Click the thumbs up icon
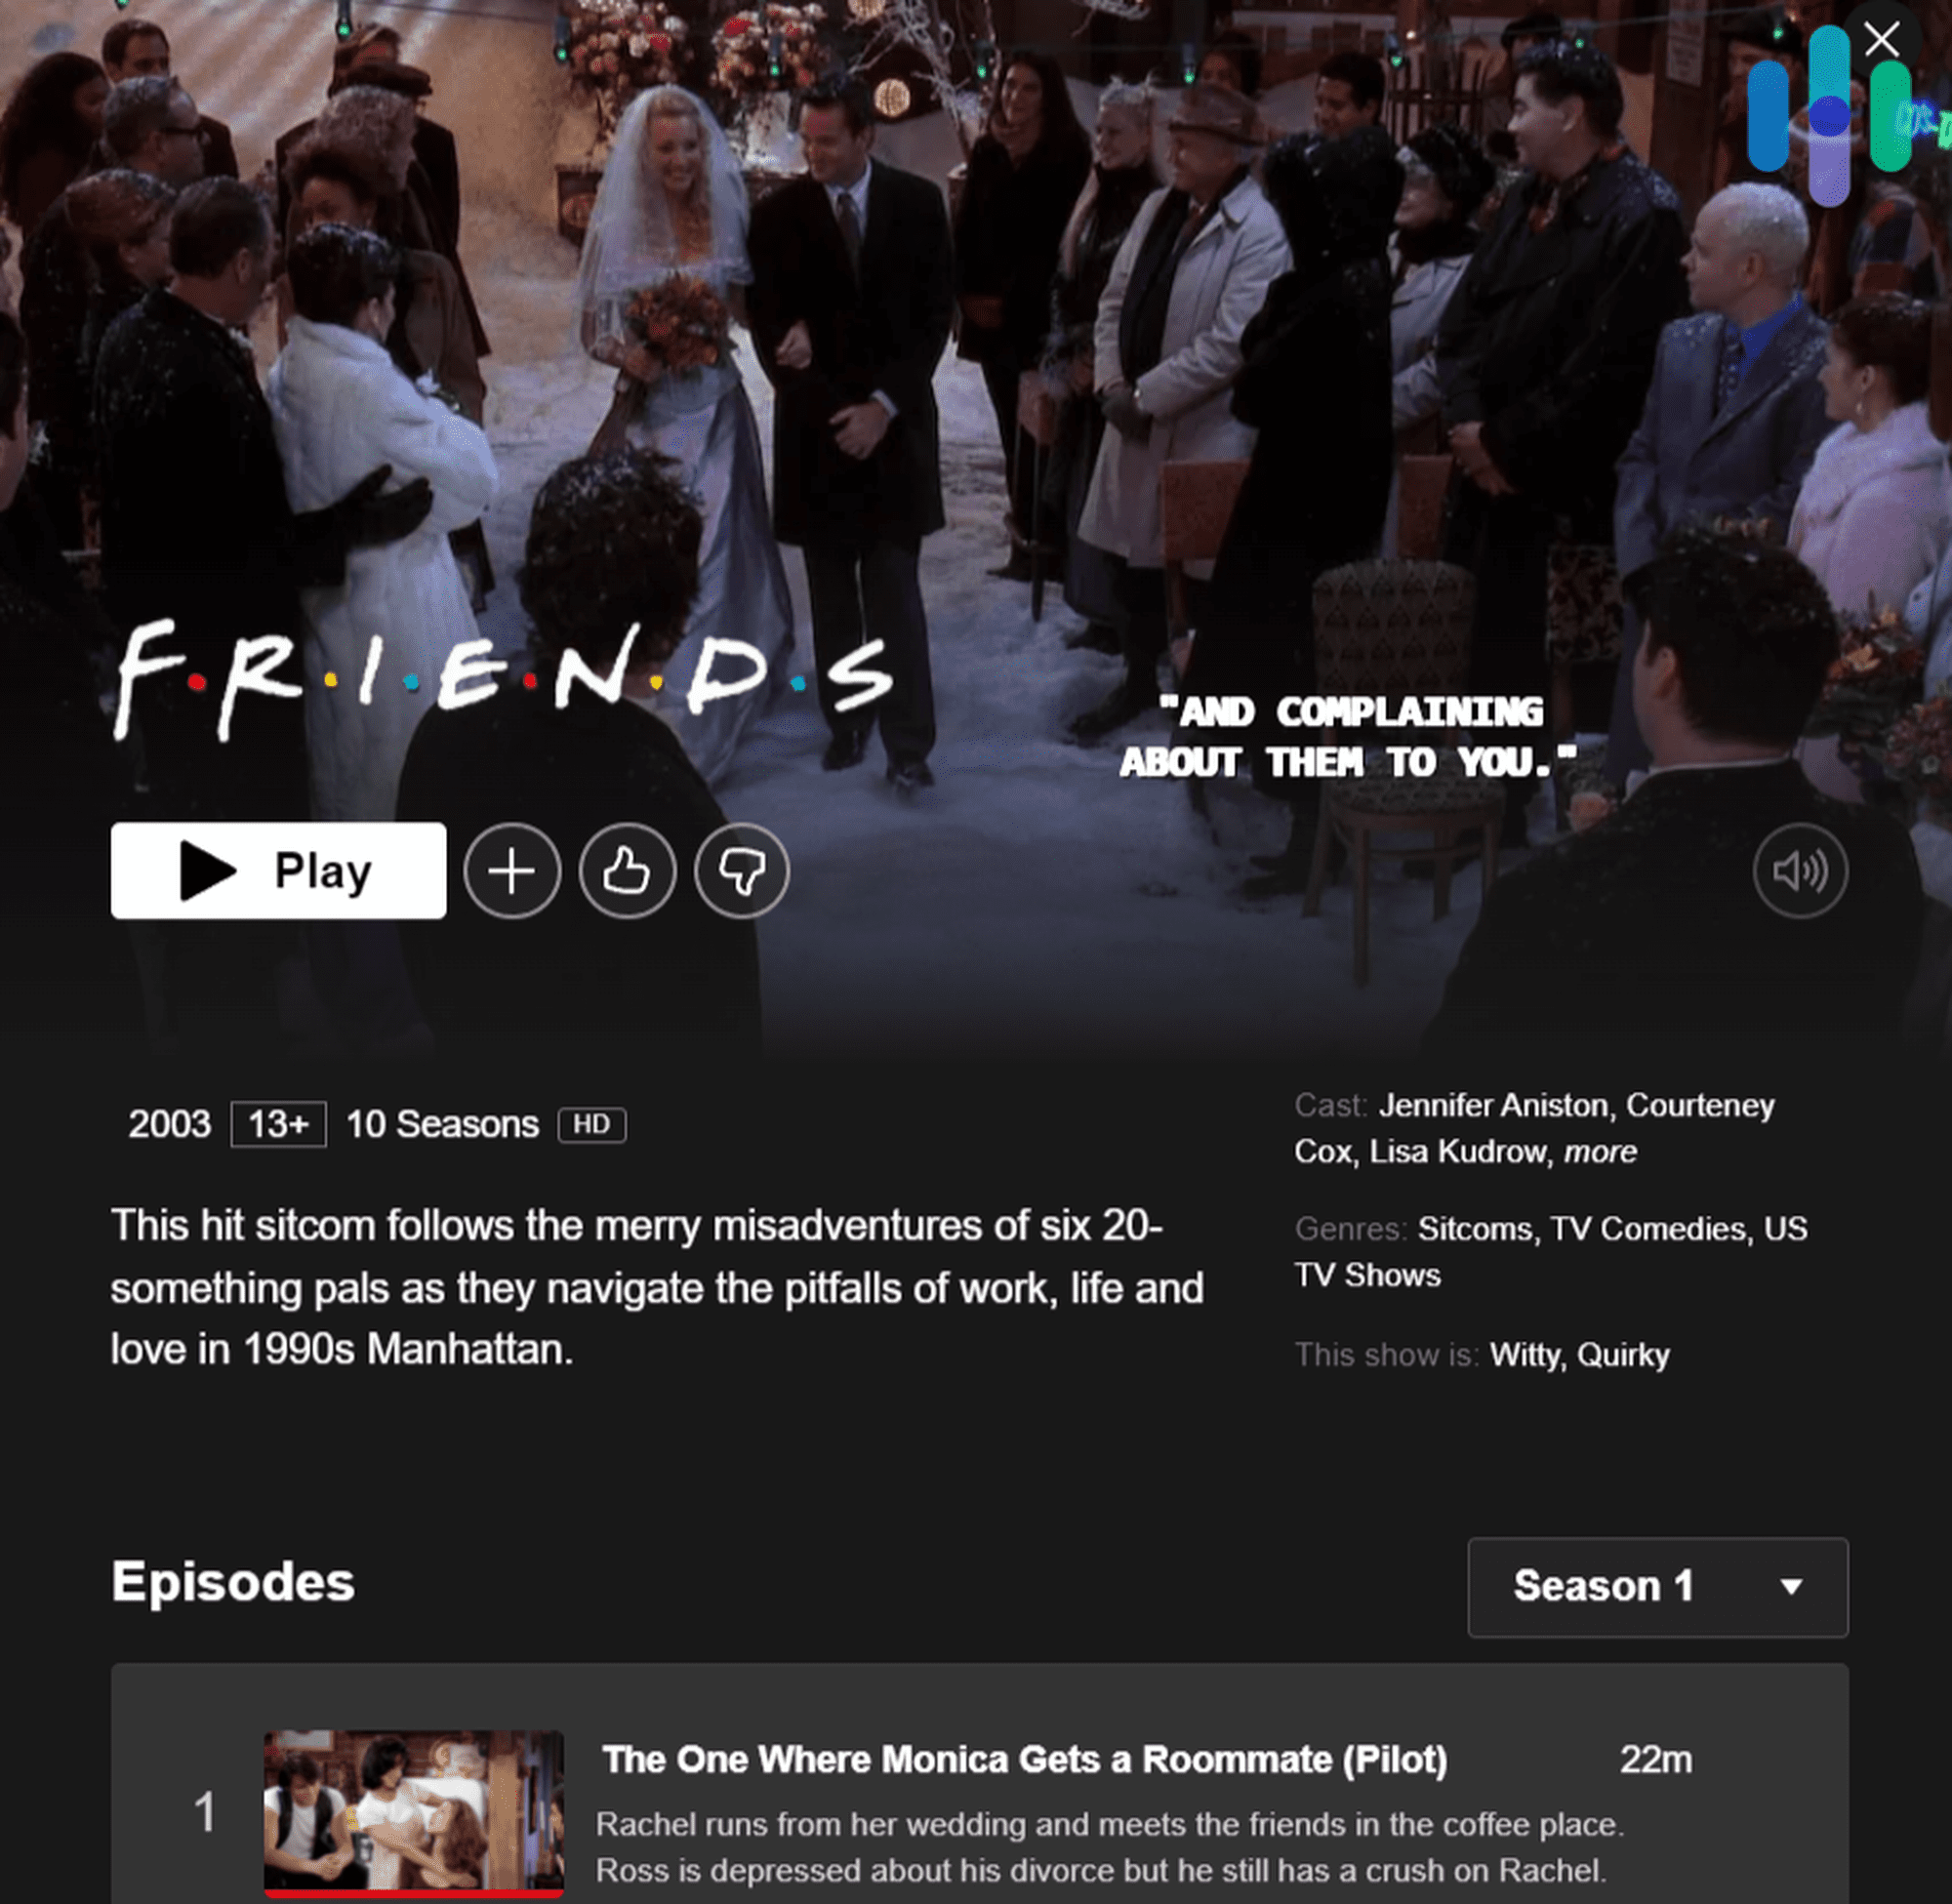Viewport: 1952px width, 1904px height. tap(623, 869)
